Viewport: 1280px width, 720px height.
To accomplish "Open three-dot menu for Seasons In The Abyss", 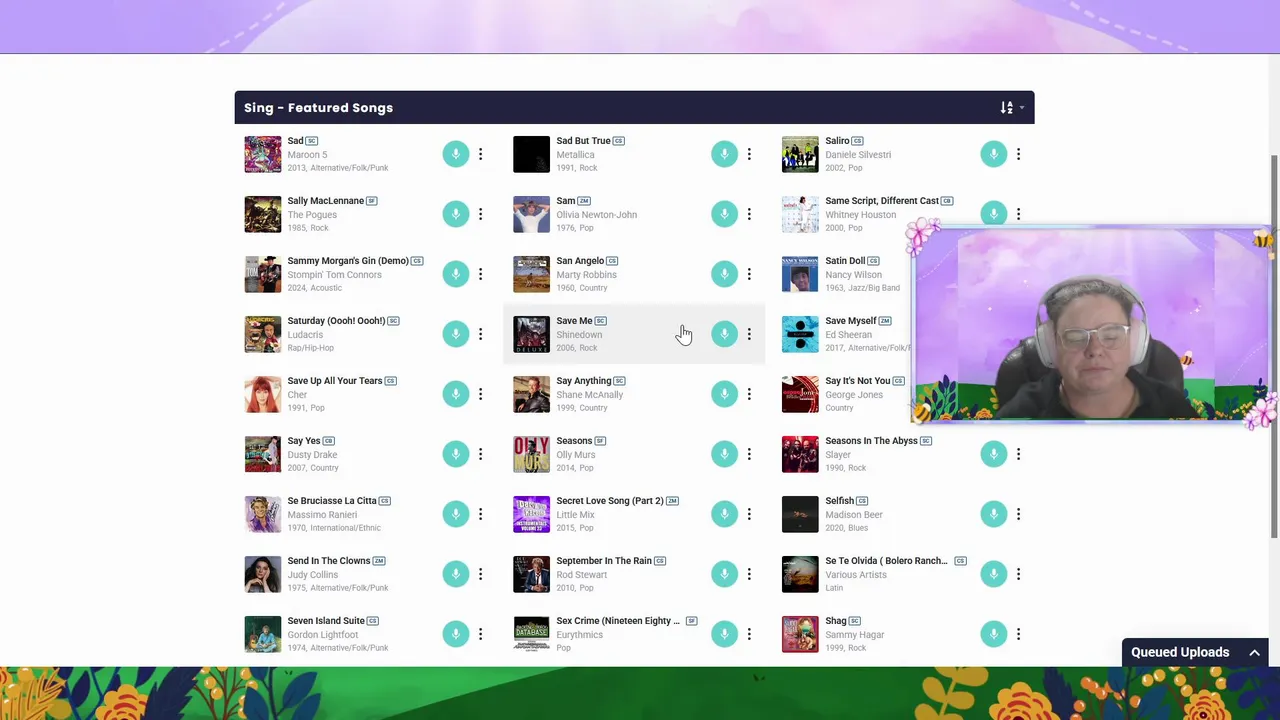I will [x=1018, y=454].
